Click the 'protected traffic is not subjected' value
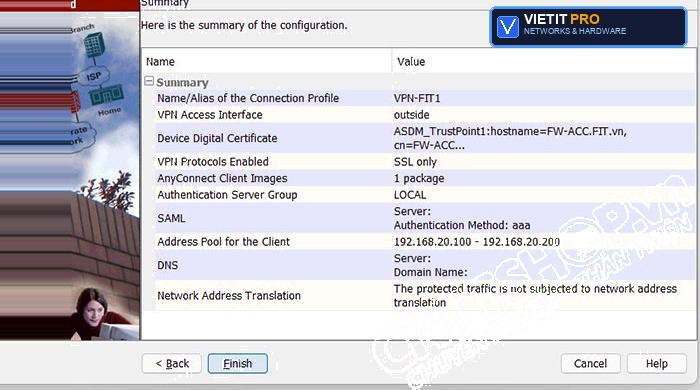This screenshot has width=700, height=390. [535, 295]
